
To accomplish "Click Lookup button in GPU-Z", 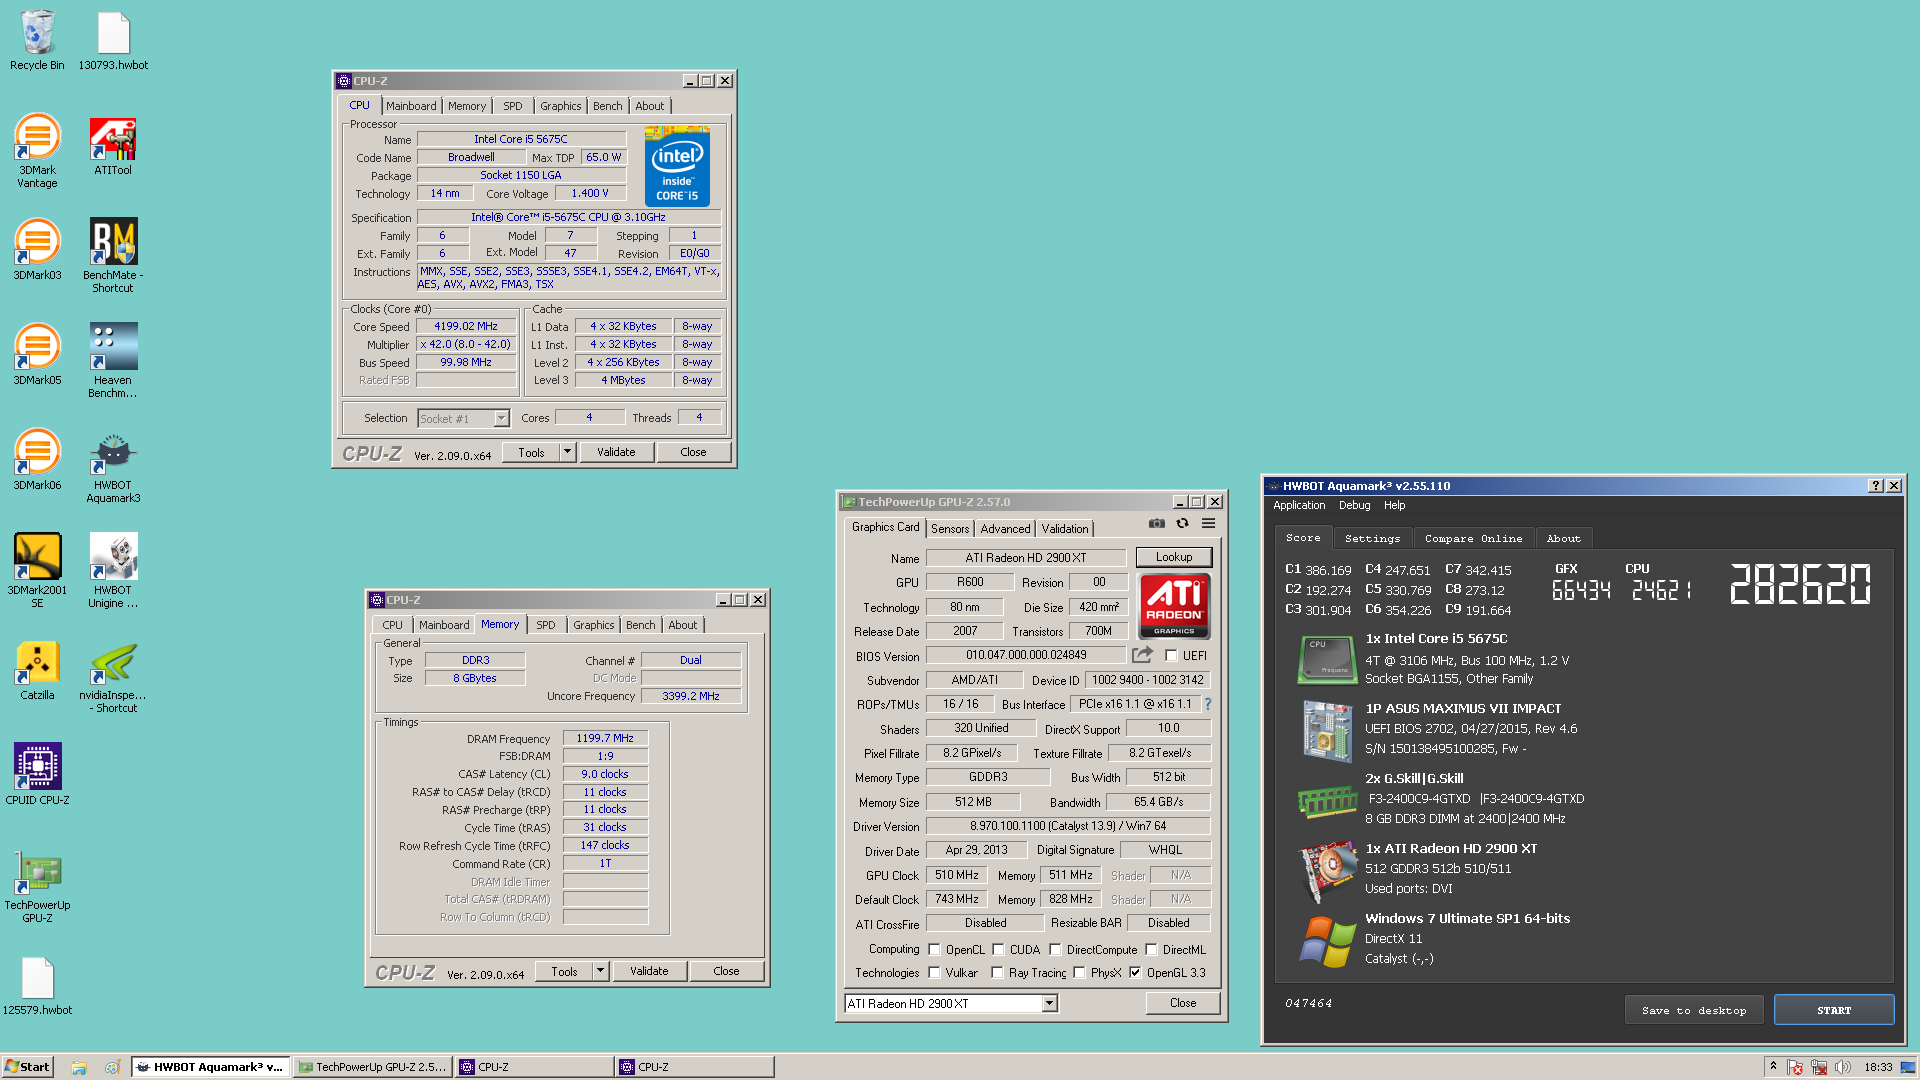I will tap(1174, 557).
